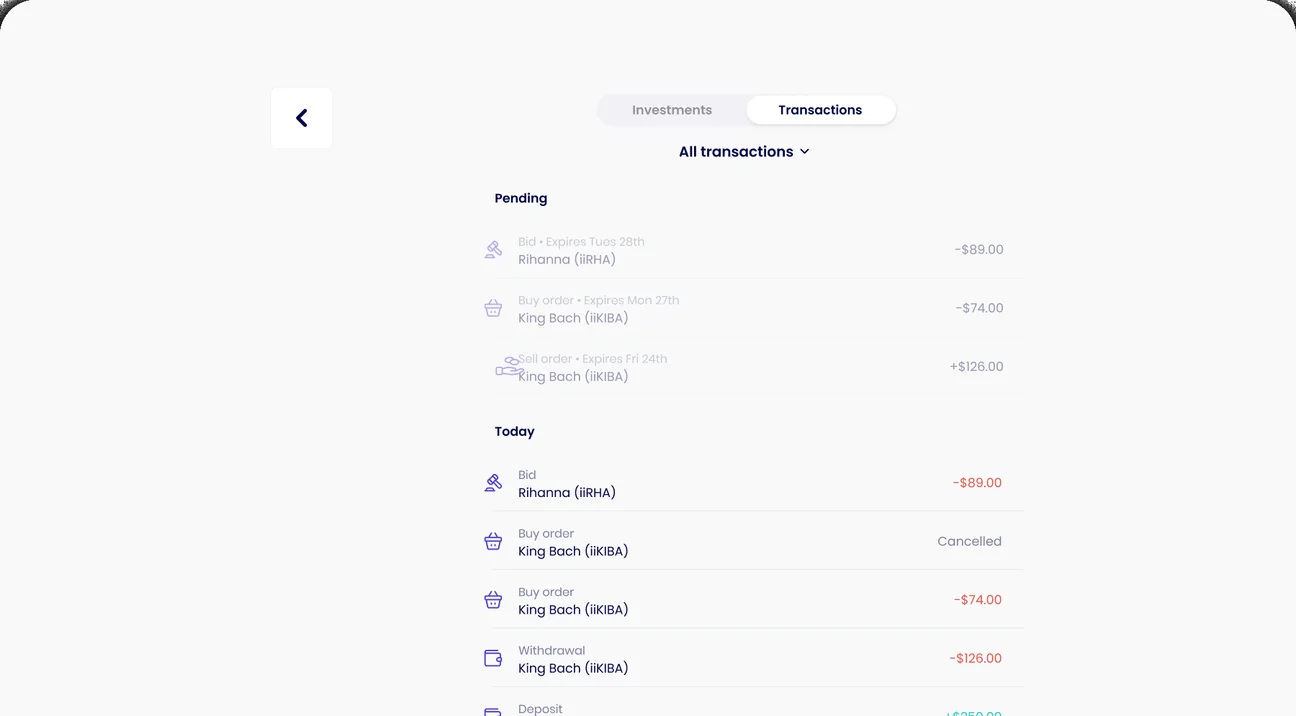Open pending buy order expiring Mon 27th
Viewport: 1296px width, 716px height.
point(754,308)
